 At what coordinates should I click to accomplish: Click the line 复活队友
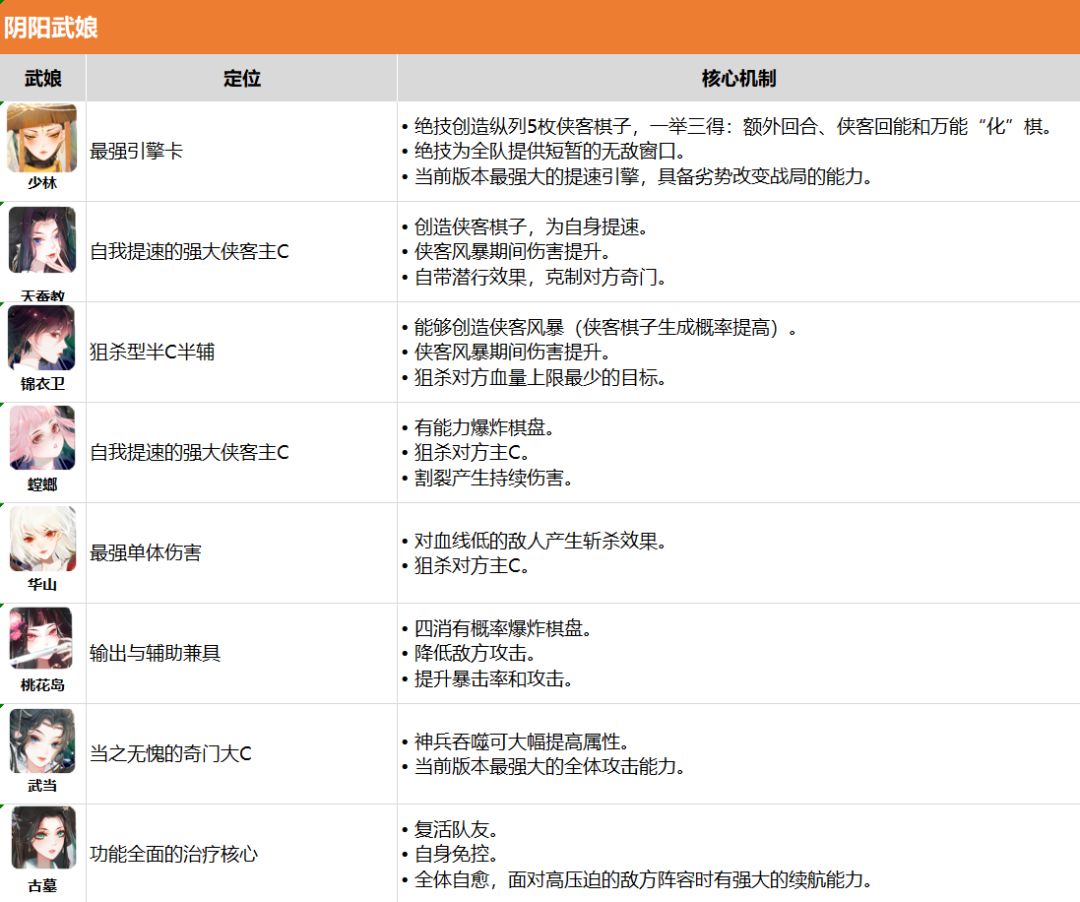[450, 829]
